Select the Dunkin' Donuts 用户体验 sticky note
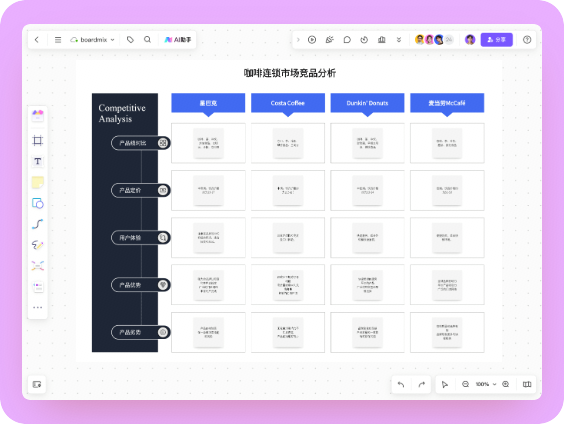This screenshot has height=424, width=564. pos(367,238)
